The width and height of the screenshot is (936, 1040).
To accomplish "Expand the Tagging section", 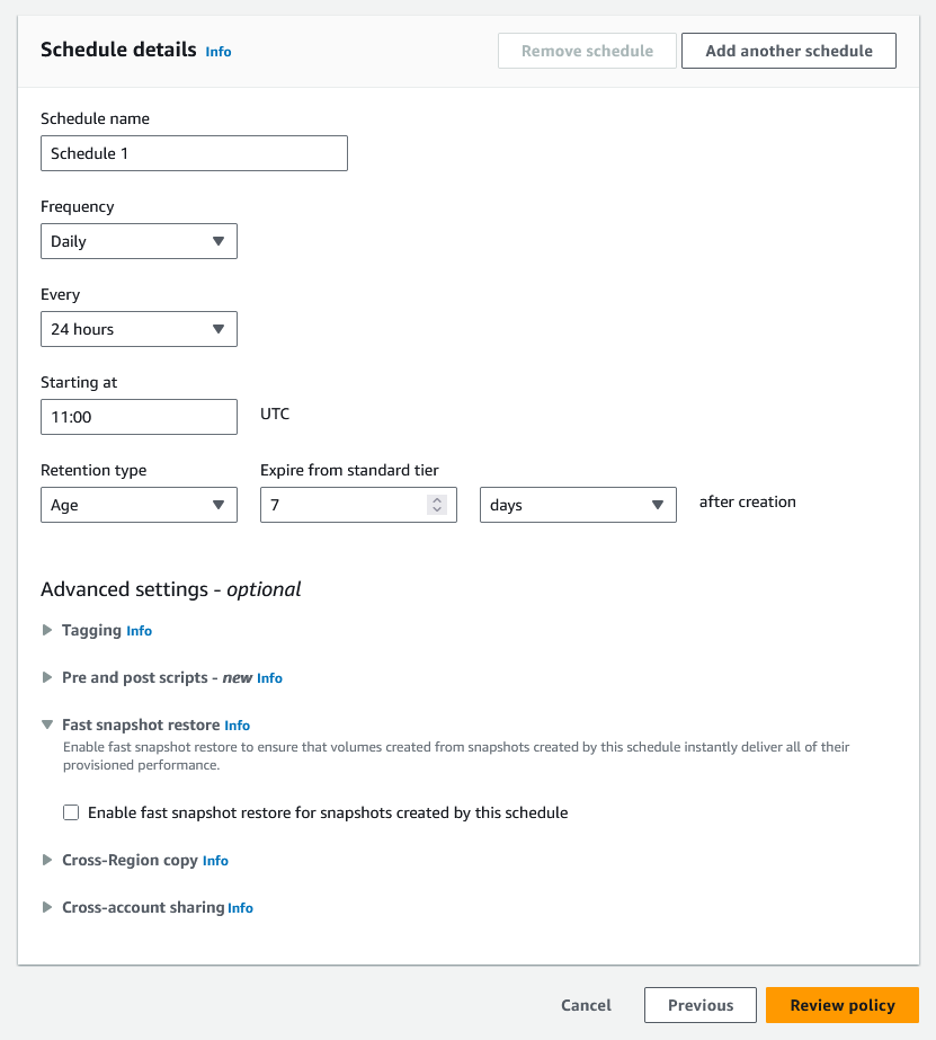I will click(46, 631).
